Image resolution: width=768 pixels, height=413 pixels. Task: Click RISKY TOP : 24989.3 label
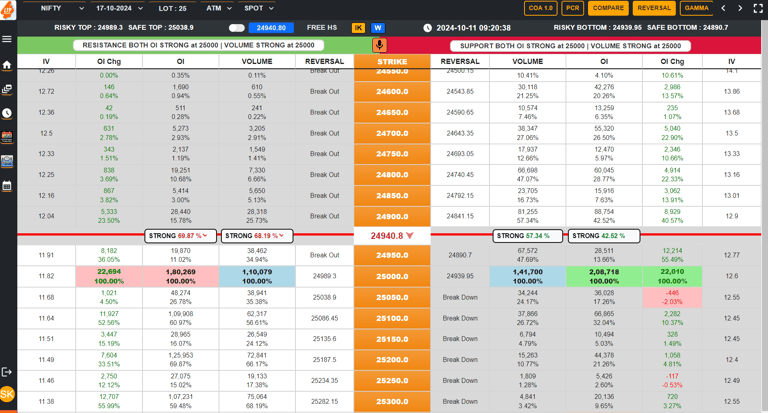88,28
